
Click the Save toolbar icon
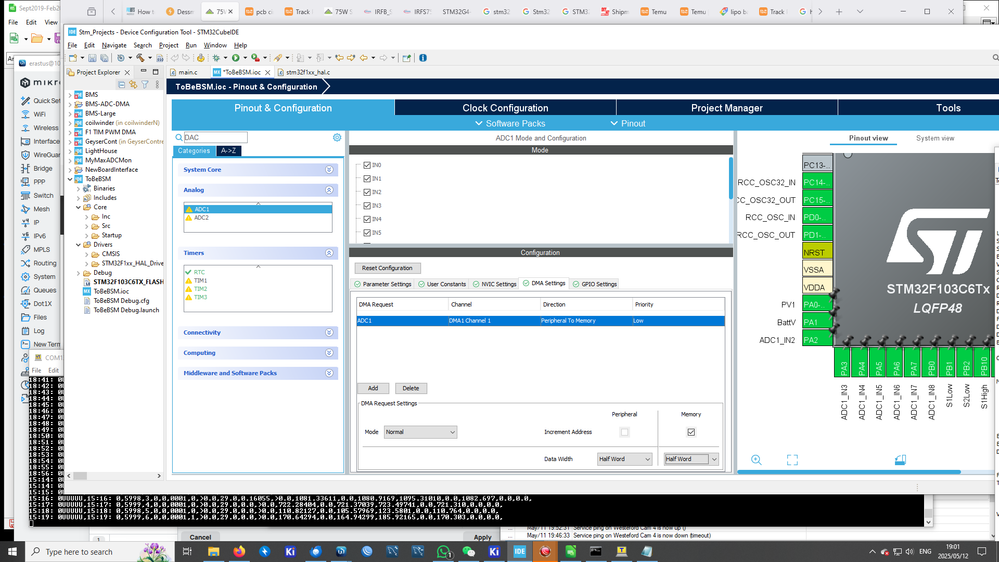coord(92,58)
